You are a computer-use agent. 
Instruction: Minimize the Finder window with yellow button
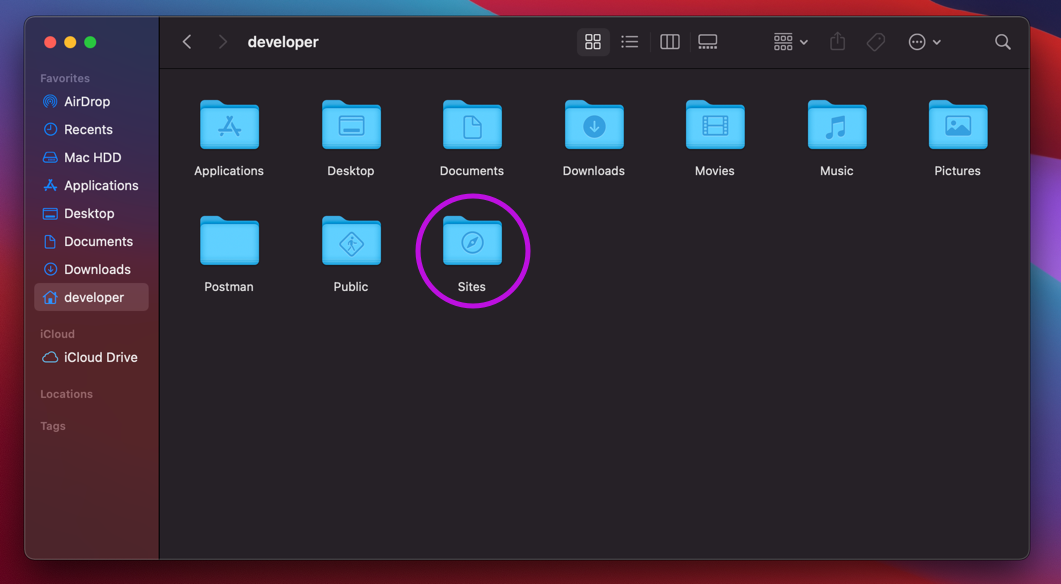tap(70, 42)
